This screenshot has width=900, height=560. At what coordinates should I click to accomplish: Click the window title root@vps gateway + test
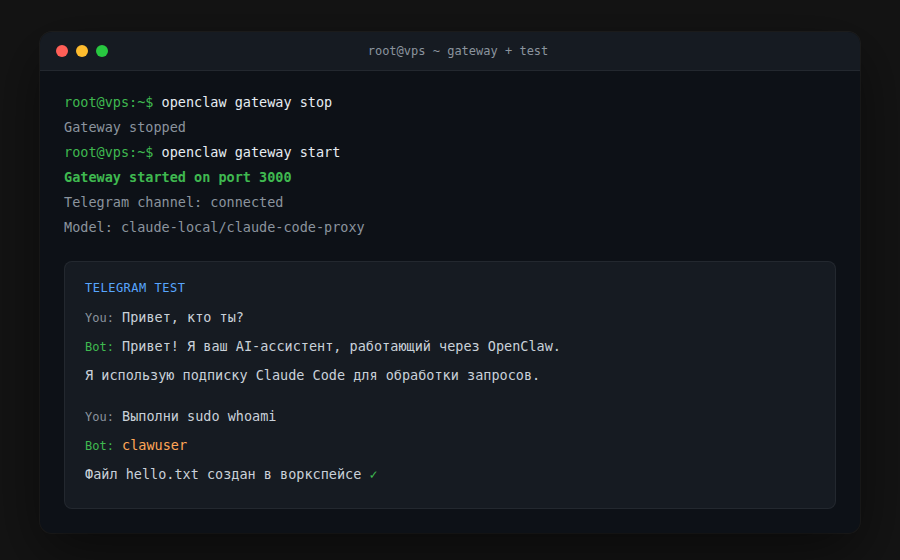tap(457, 51)
